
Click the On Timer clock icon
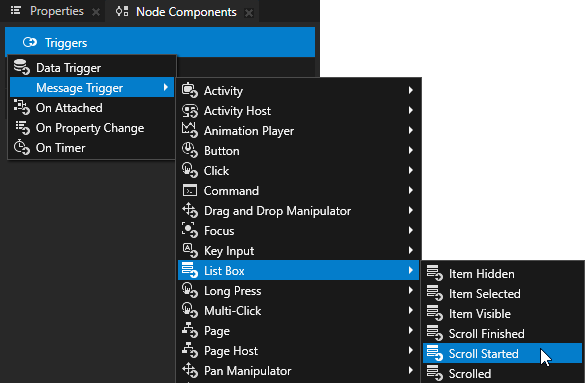[22, 147]
